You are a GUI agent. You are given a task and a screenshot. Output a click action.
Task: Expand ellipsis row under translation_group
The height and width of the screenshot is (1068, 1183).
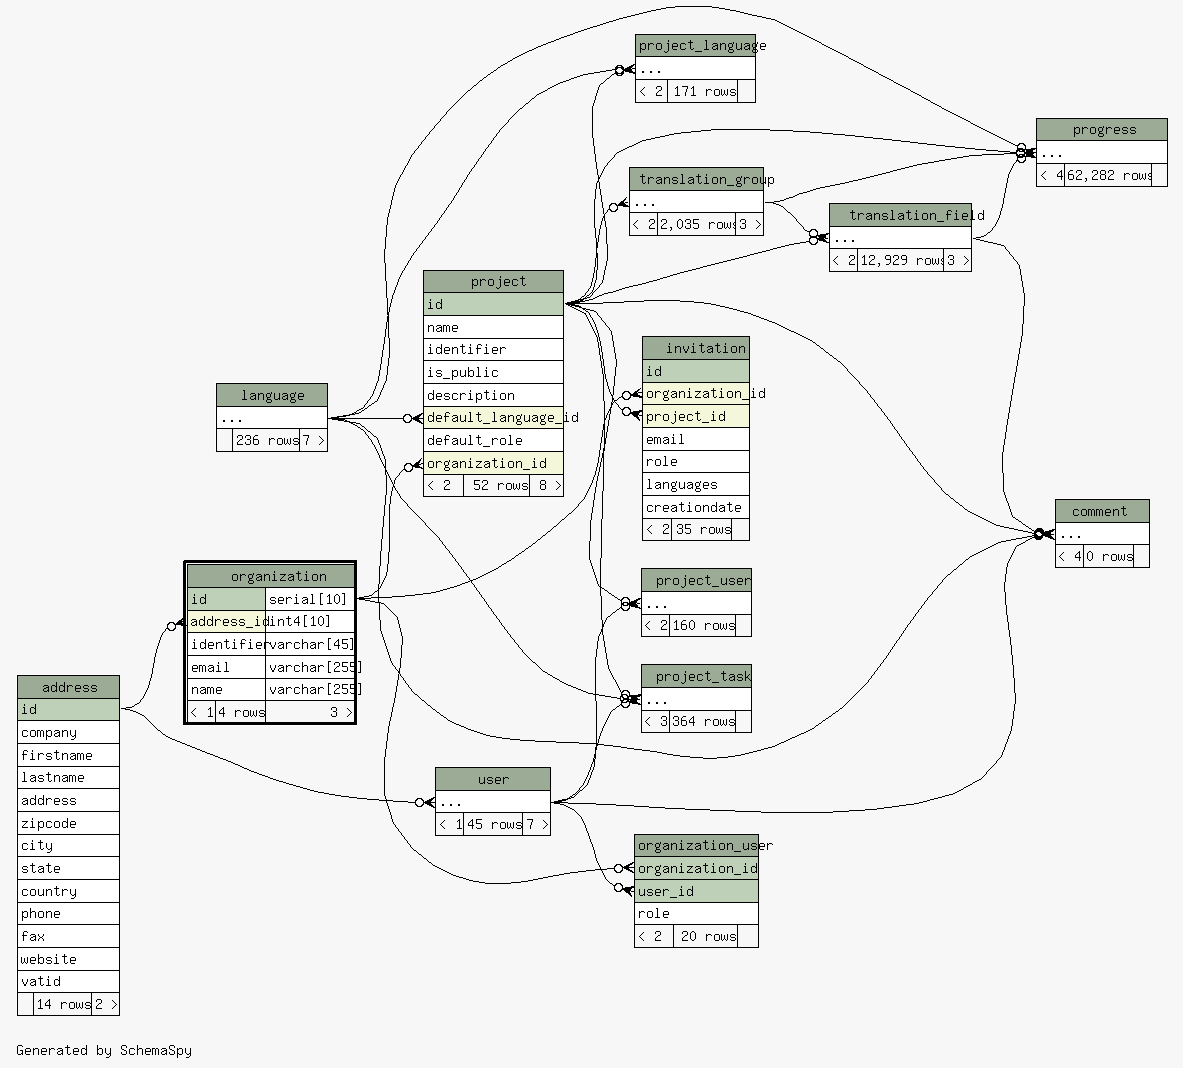(x=696, y=202)
